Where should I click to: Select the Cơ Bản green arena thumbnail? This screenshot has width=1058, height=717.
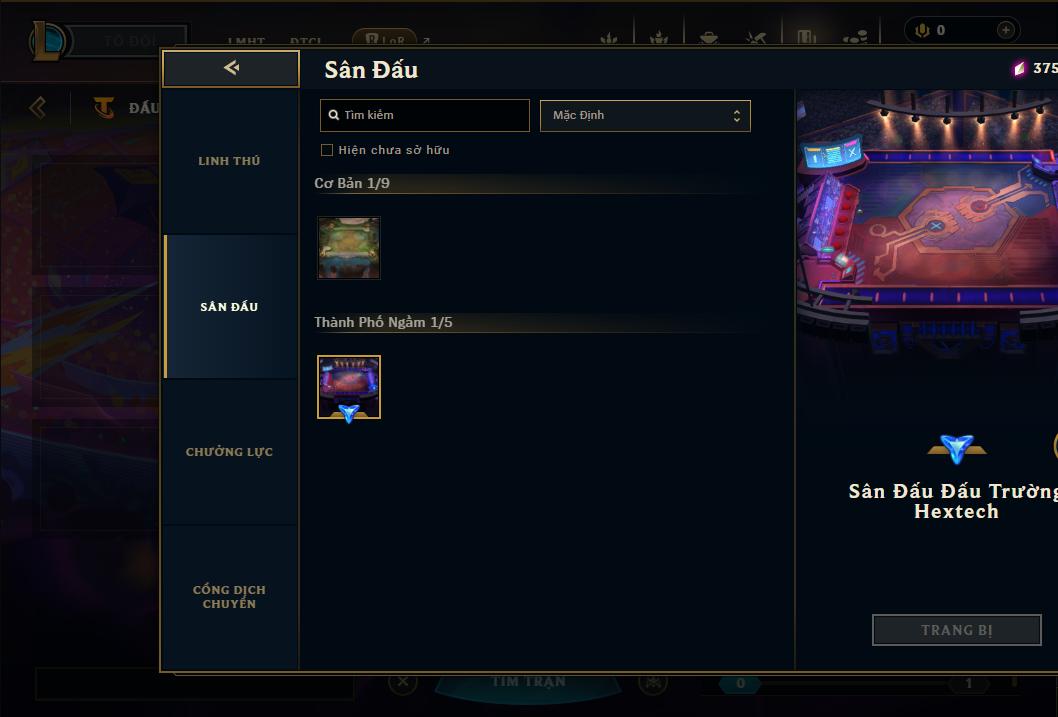click(x=349, y=248)
